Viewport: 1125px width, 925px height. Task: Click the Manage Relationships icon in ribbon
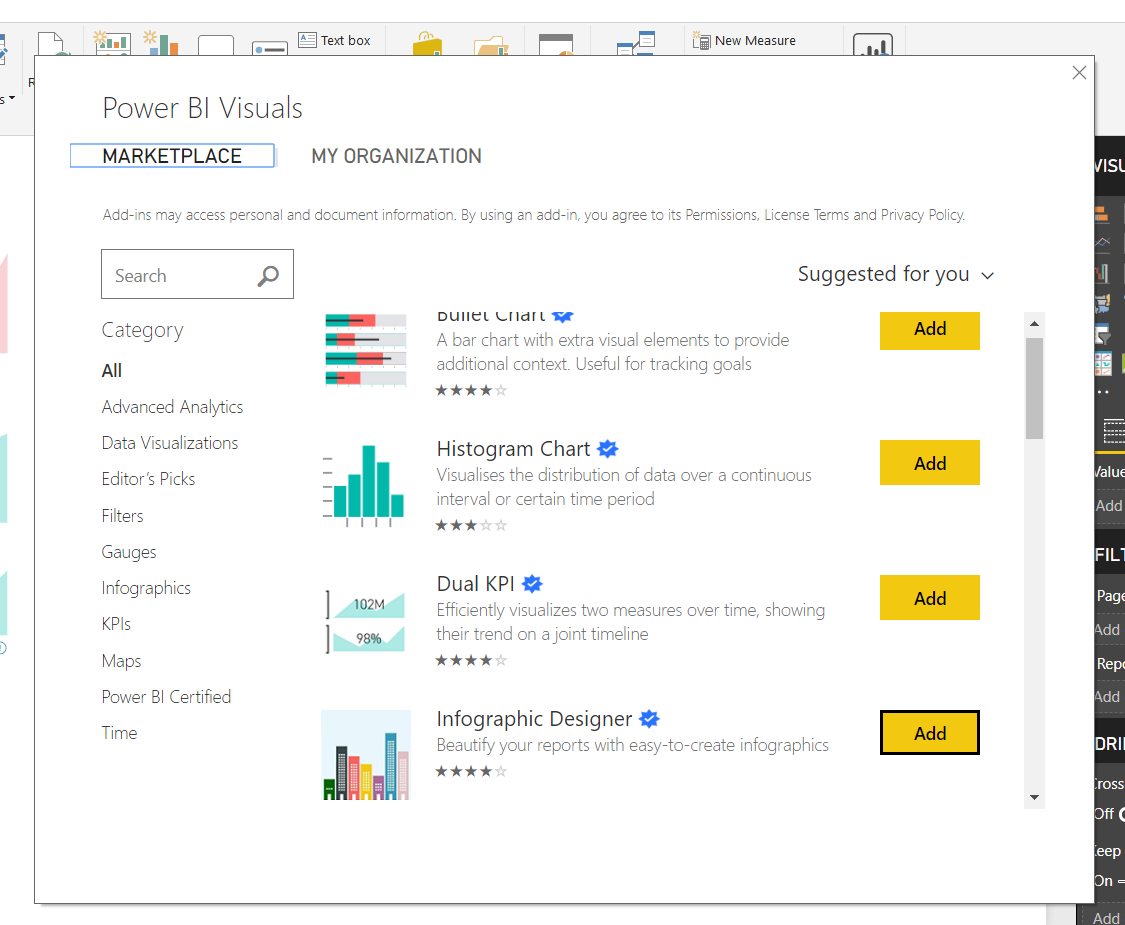[636, 43]
